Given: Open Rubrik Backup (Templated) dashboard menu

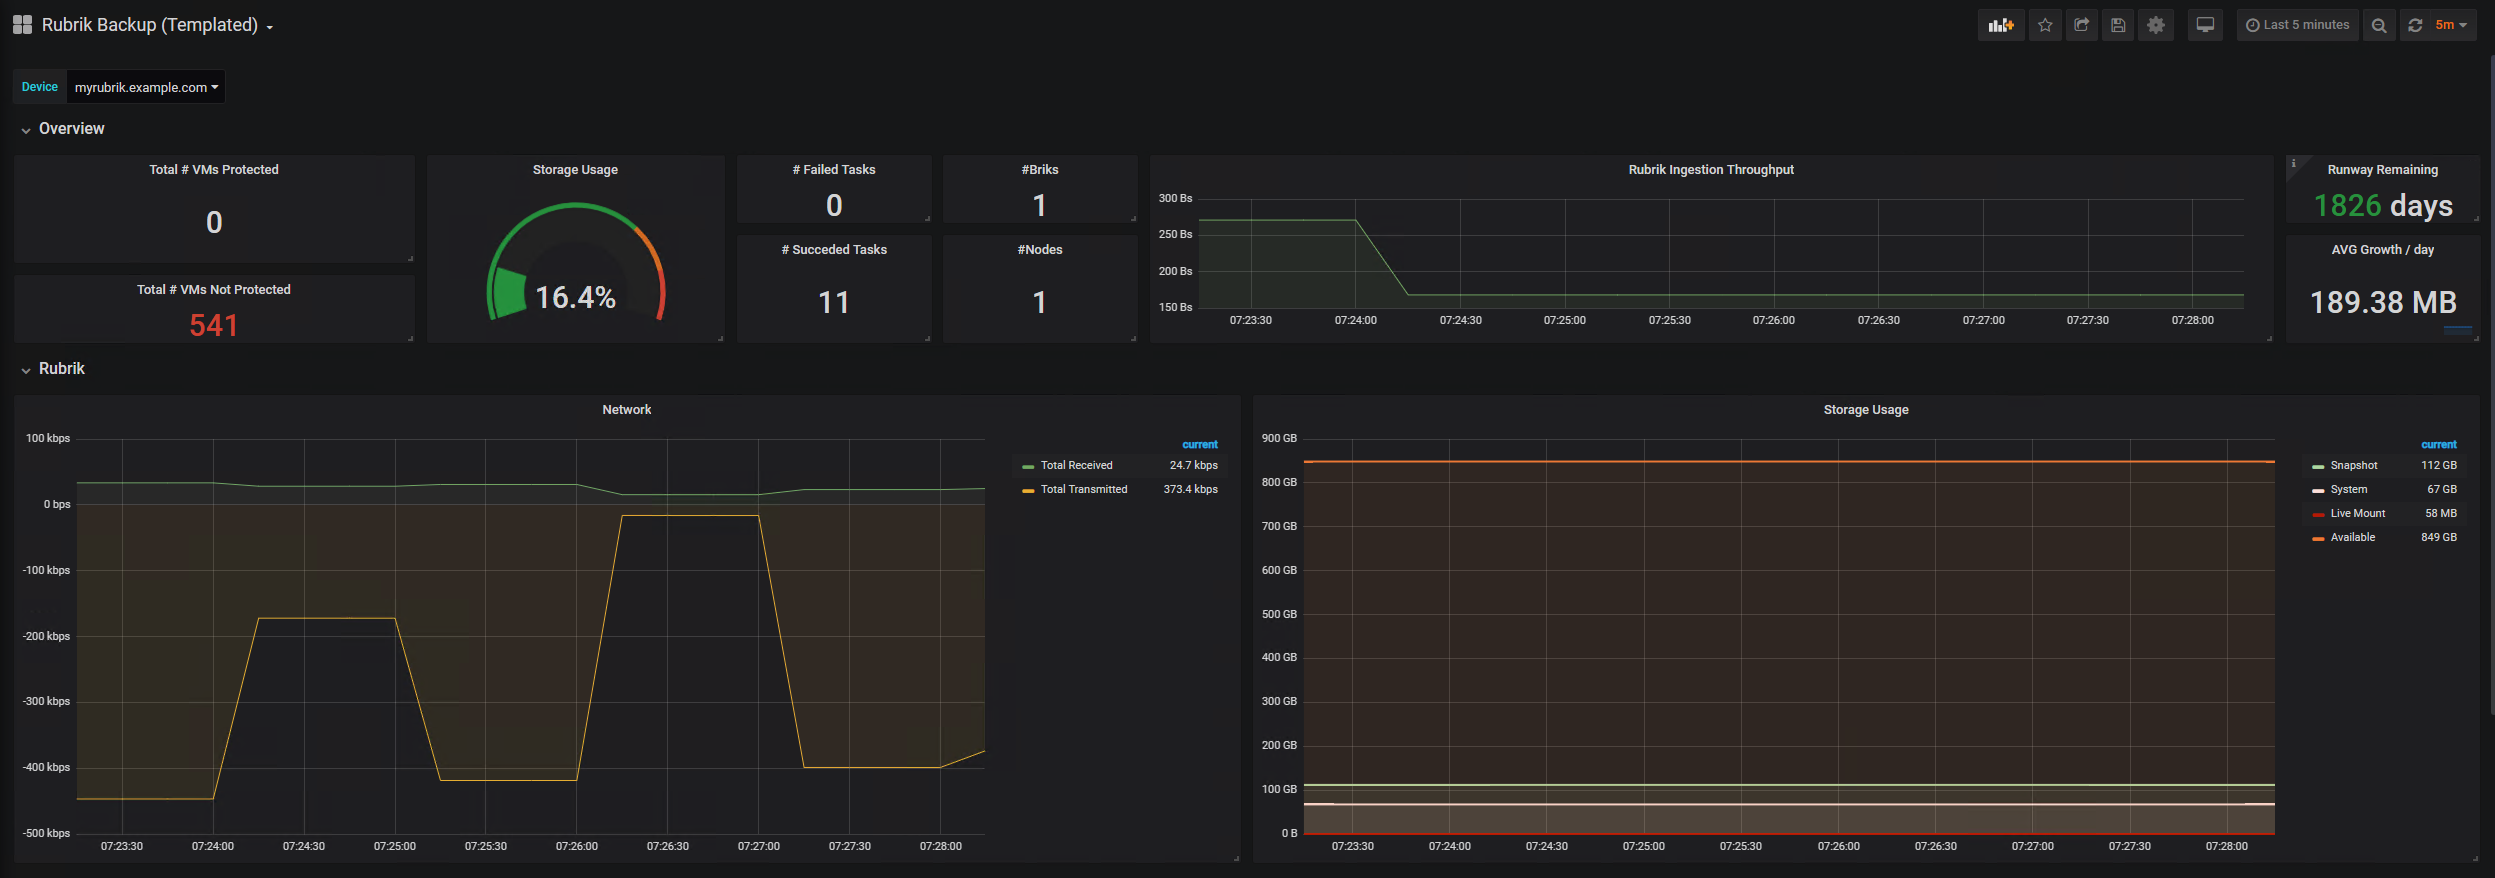Looking at the screenshot, I should 156,25.
